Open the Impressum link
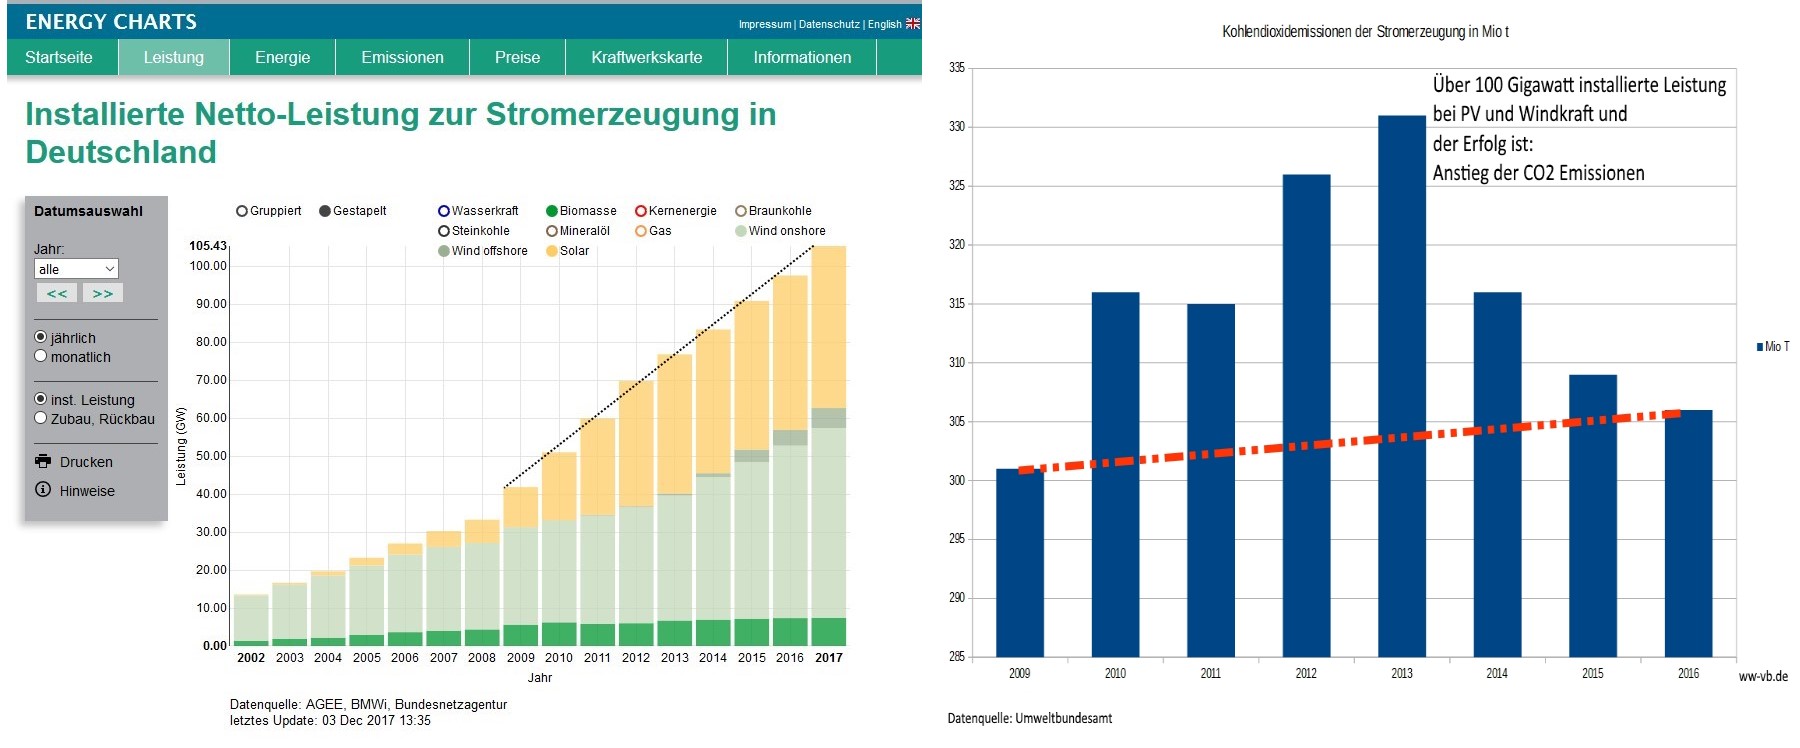 (x=764, y=24)
